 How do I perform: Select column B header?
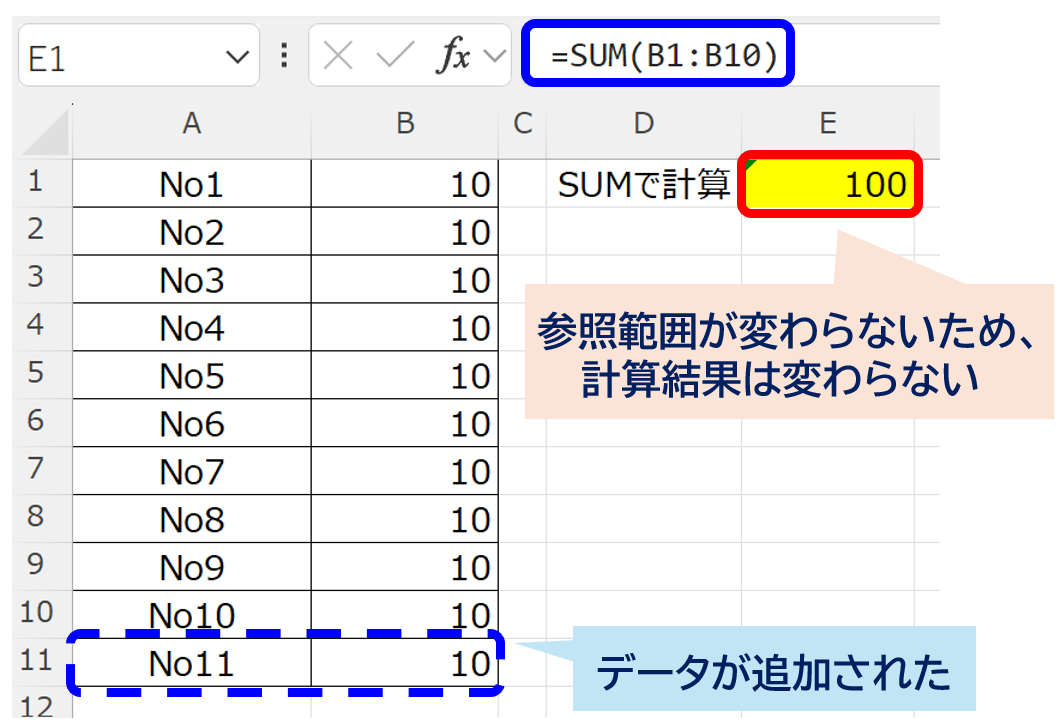point(405,123)
